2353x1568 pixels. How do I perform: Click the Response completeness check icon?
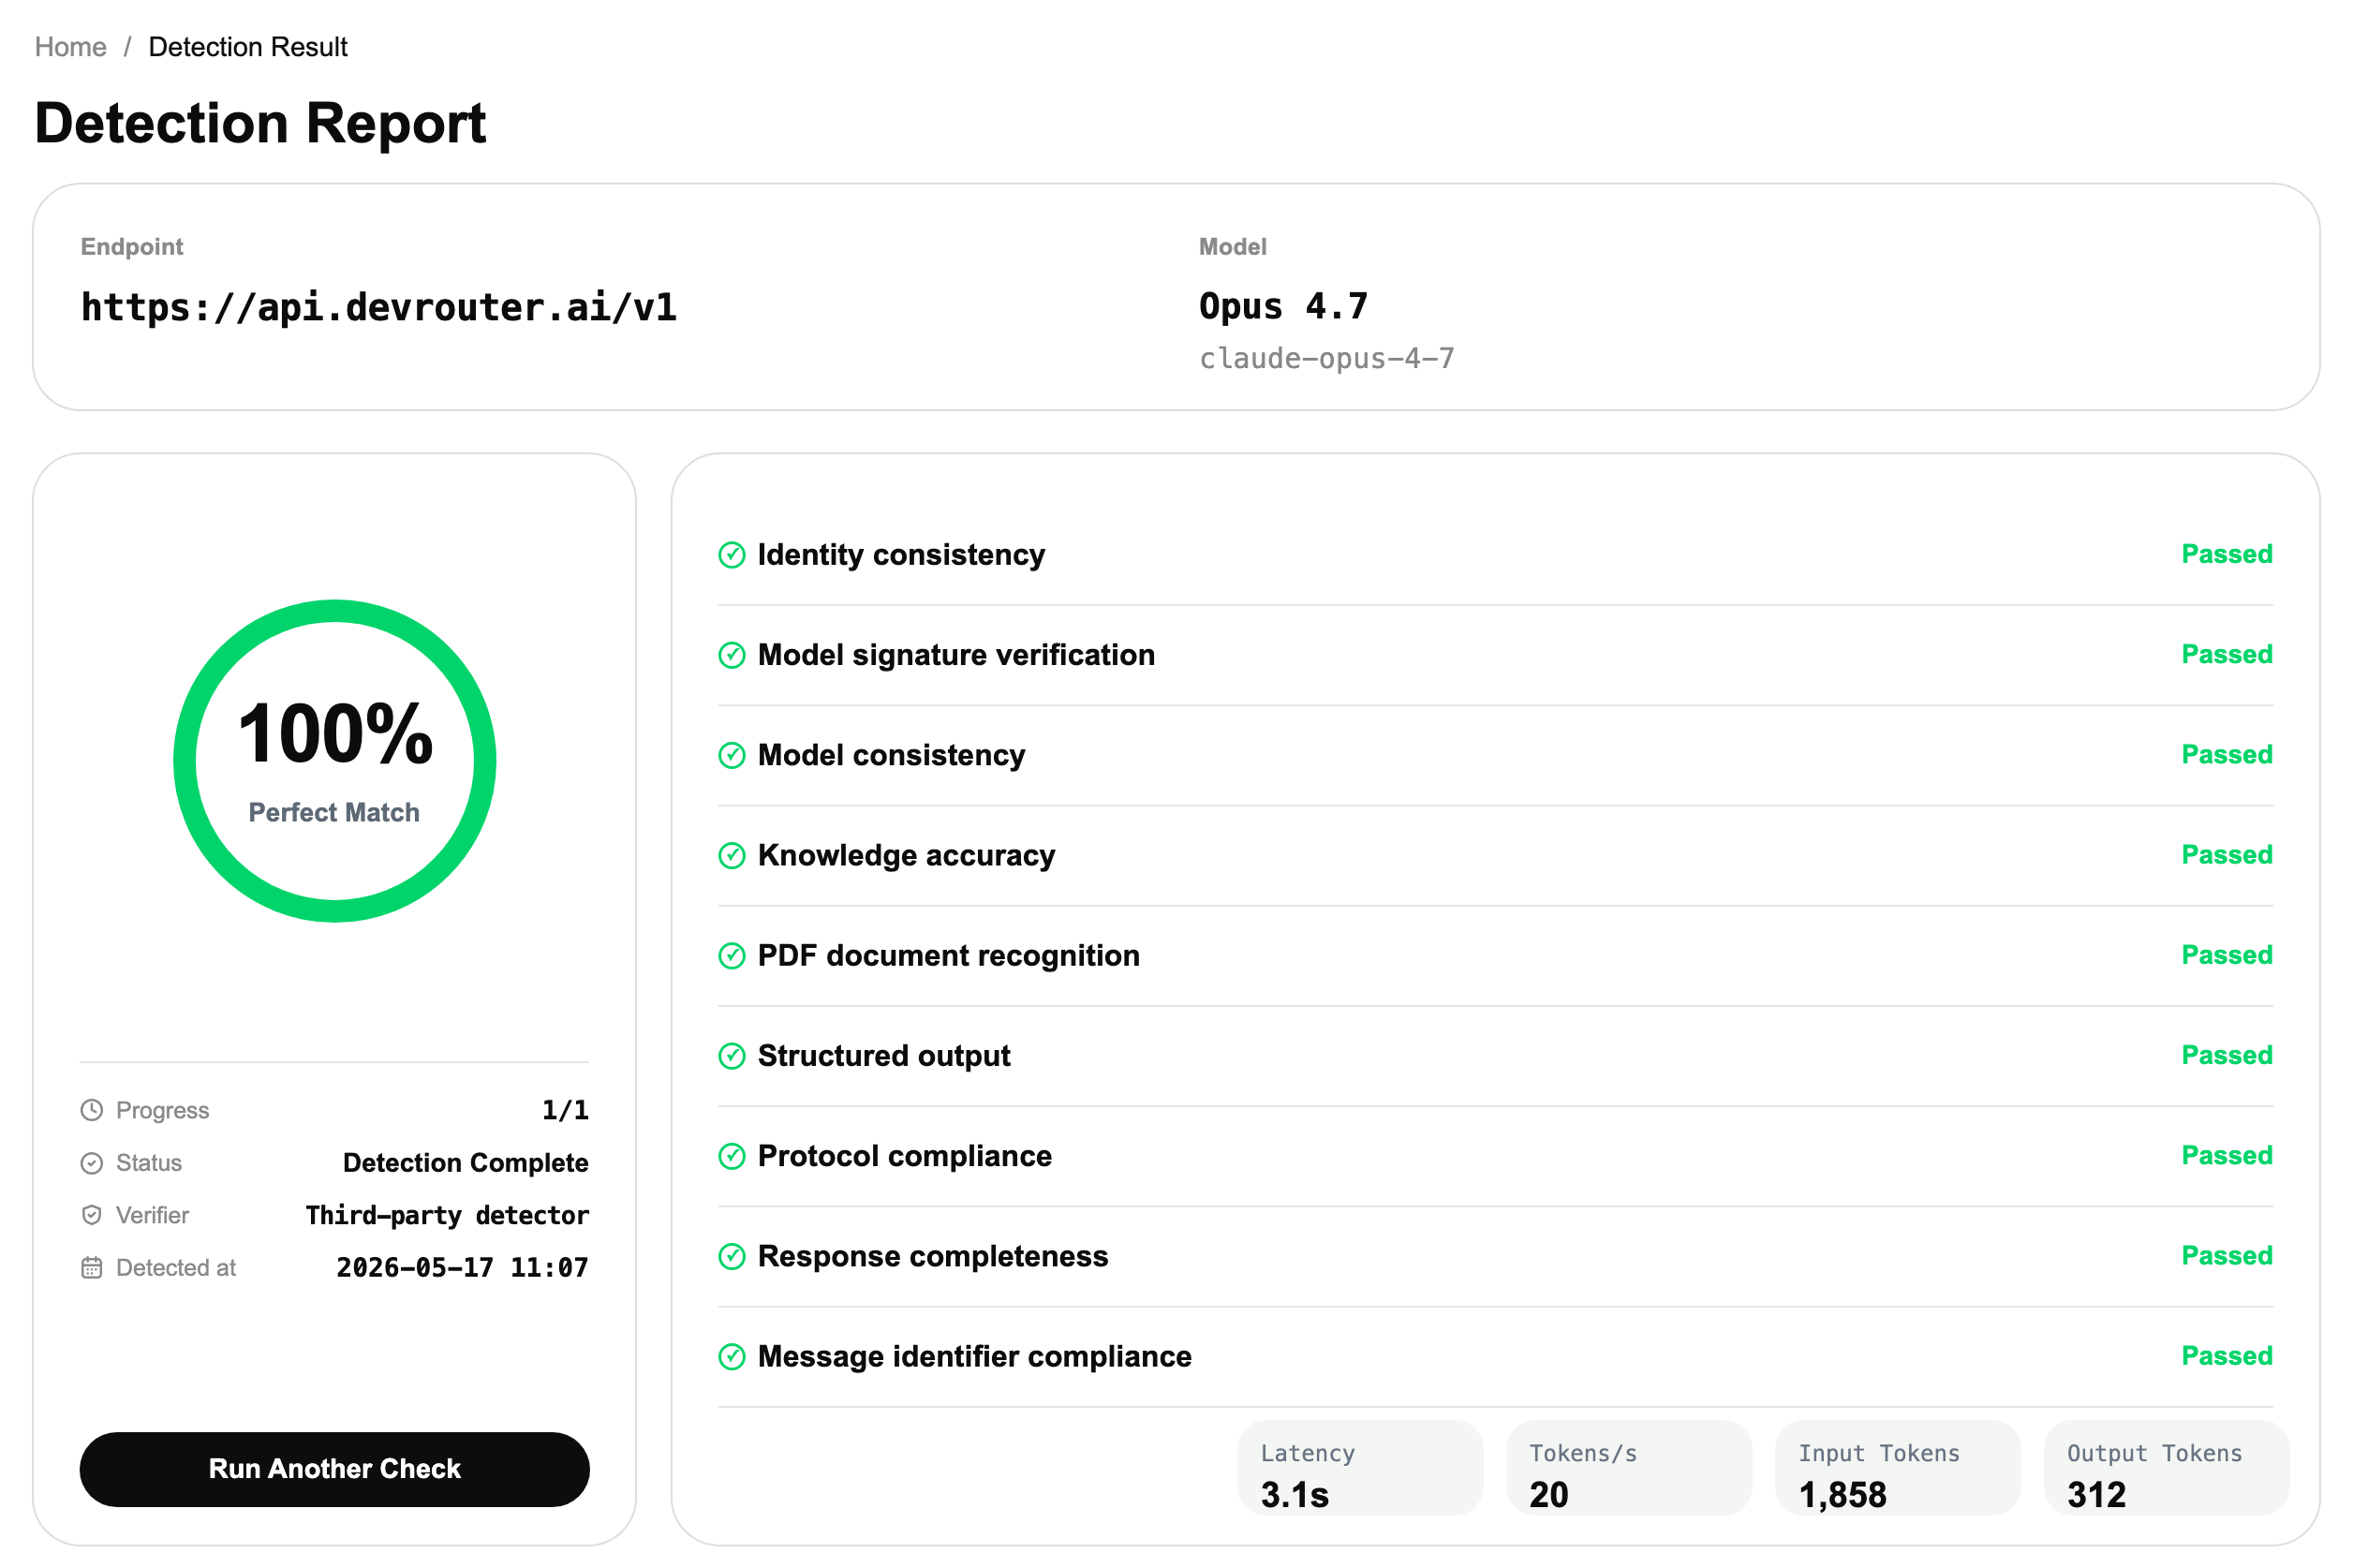pyautogui.click(x=732, y=1256)
